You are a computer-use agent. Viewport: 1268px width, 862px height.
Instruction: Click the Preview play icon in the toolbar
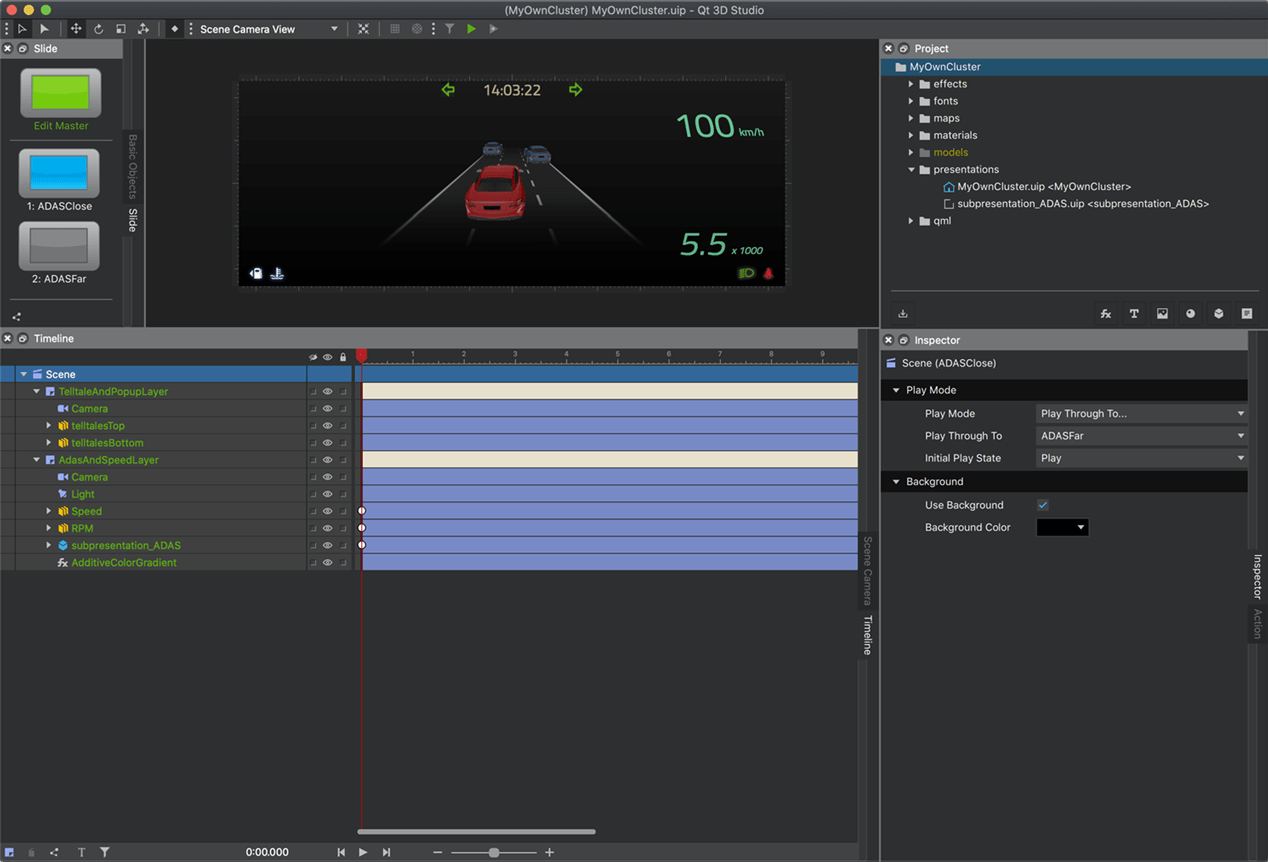click(x=491, y=28)
